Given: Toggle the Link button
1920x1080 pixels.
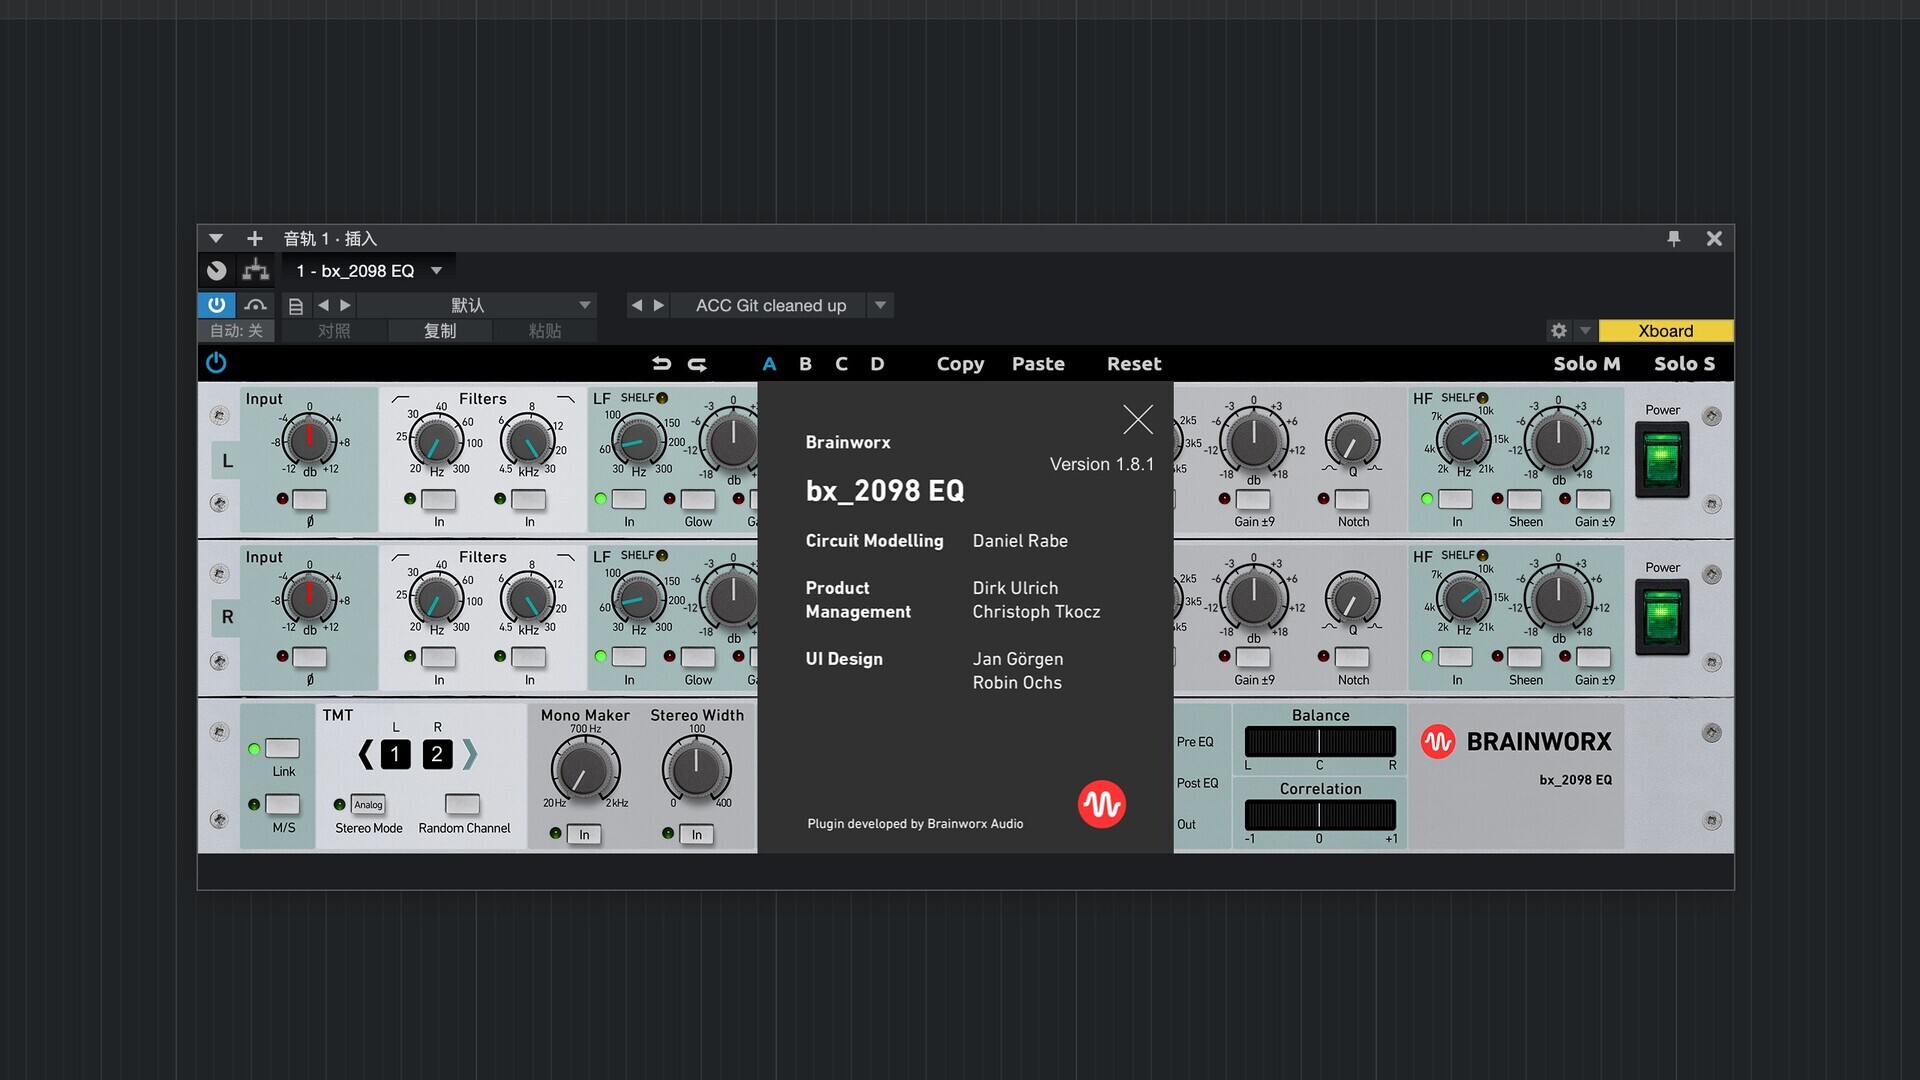Looking at the screenshot, I should [282, 748].
